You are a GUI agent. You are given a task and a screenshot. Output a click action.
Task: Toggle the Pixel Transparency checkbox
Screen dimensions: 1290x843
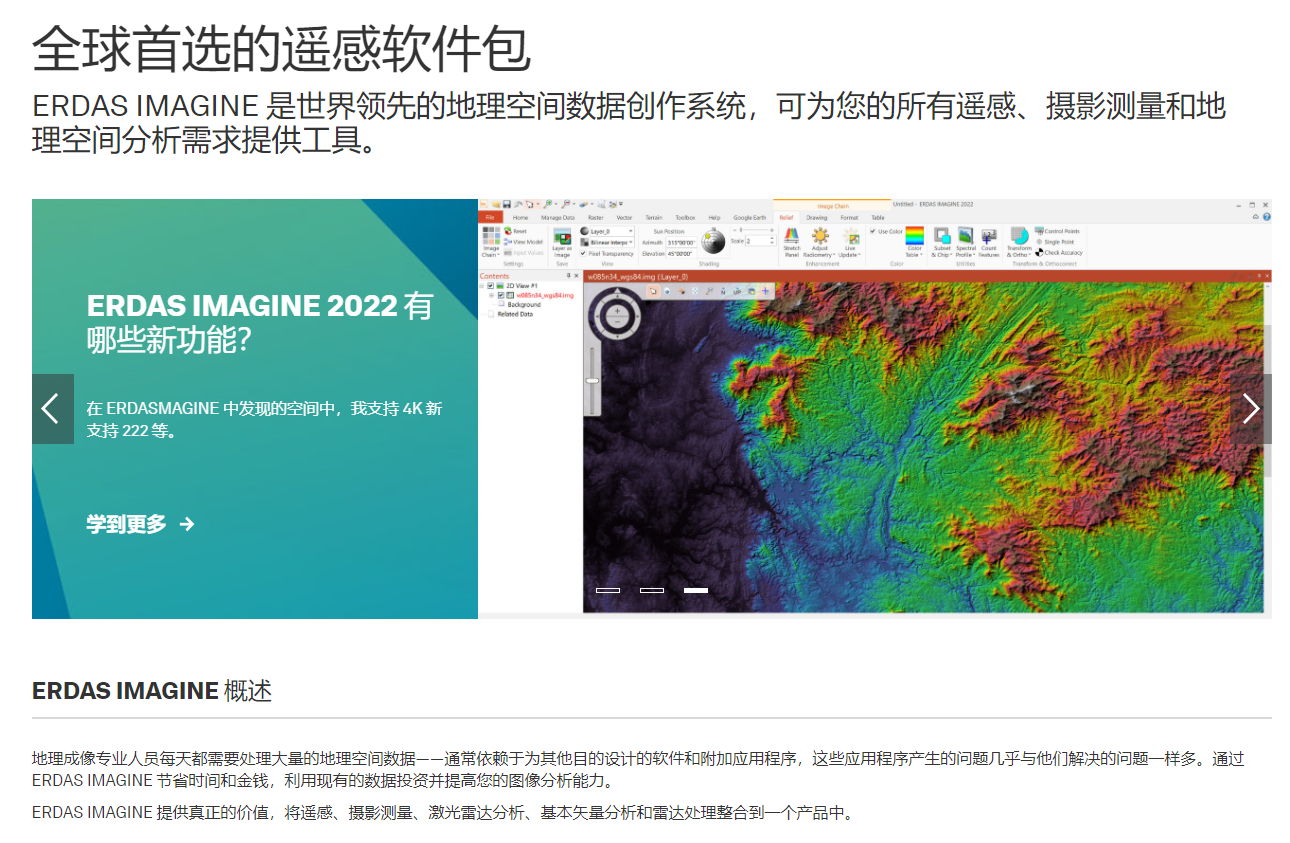point(583,254)
